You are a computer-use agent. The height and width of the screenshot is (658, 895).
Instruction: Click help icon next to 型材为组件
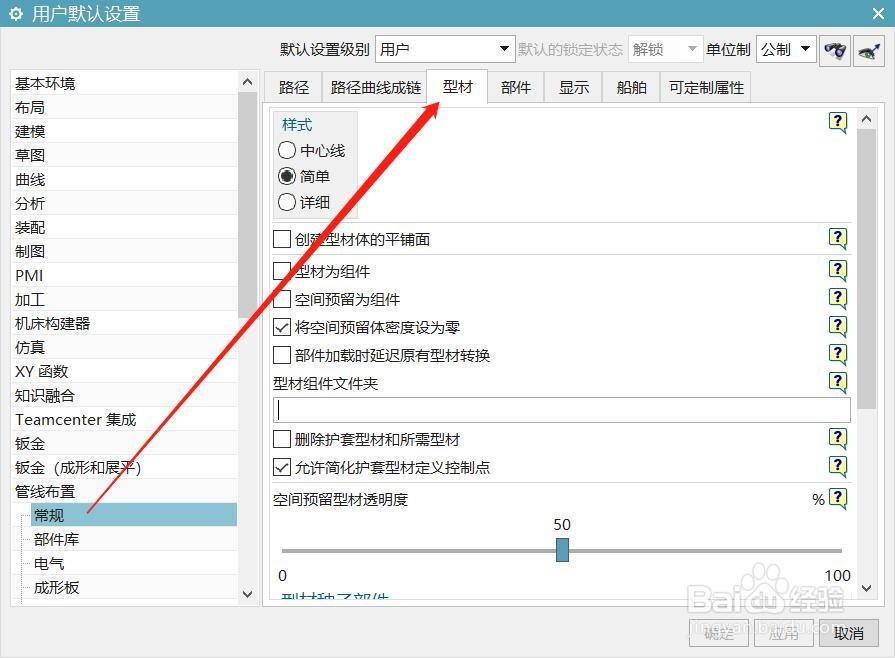tap(838, 269)
